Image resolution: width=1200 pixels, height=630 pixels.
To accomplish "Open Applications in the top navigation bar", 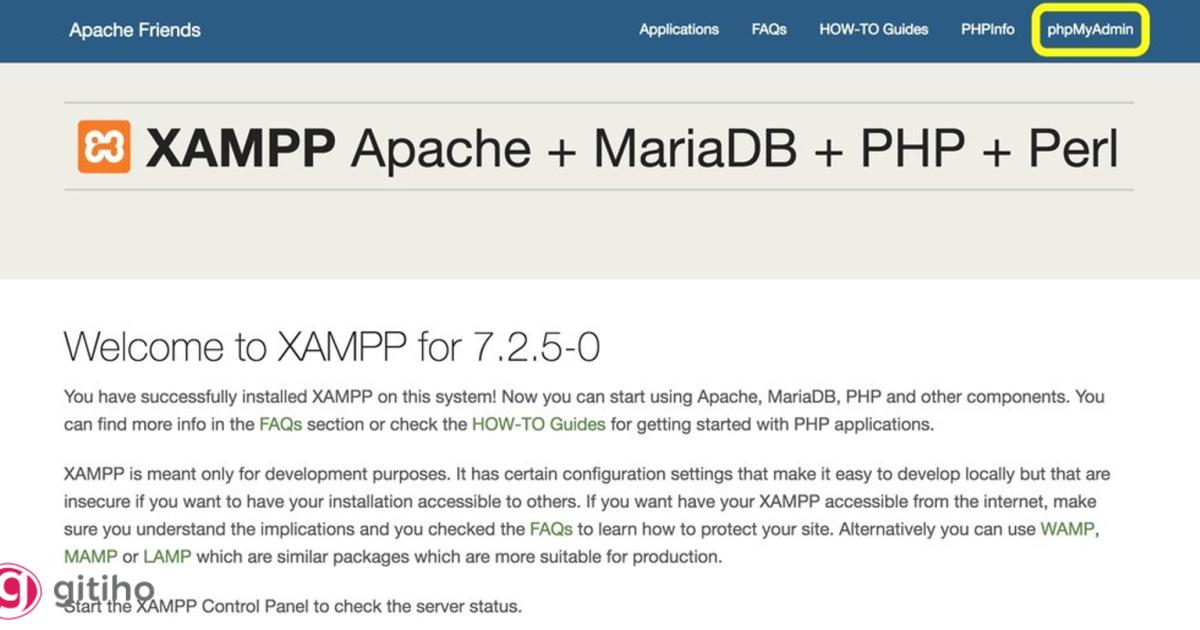I will coord(679,29).
